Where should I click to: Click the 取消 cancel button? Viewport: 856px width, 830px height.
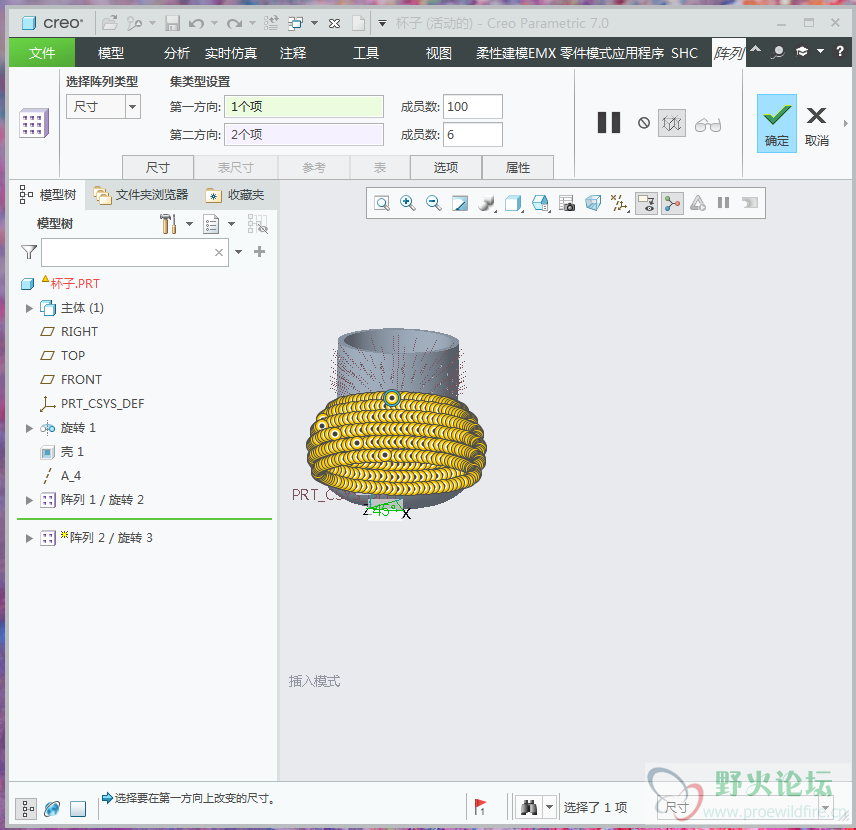point(817,126)
